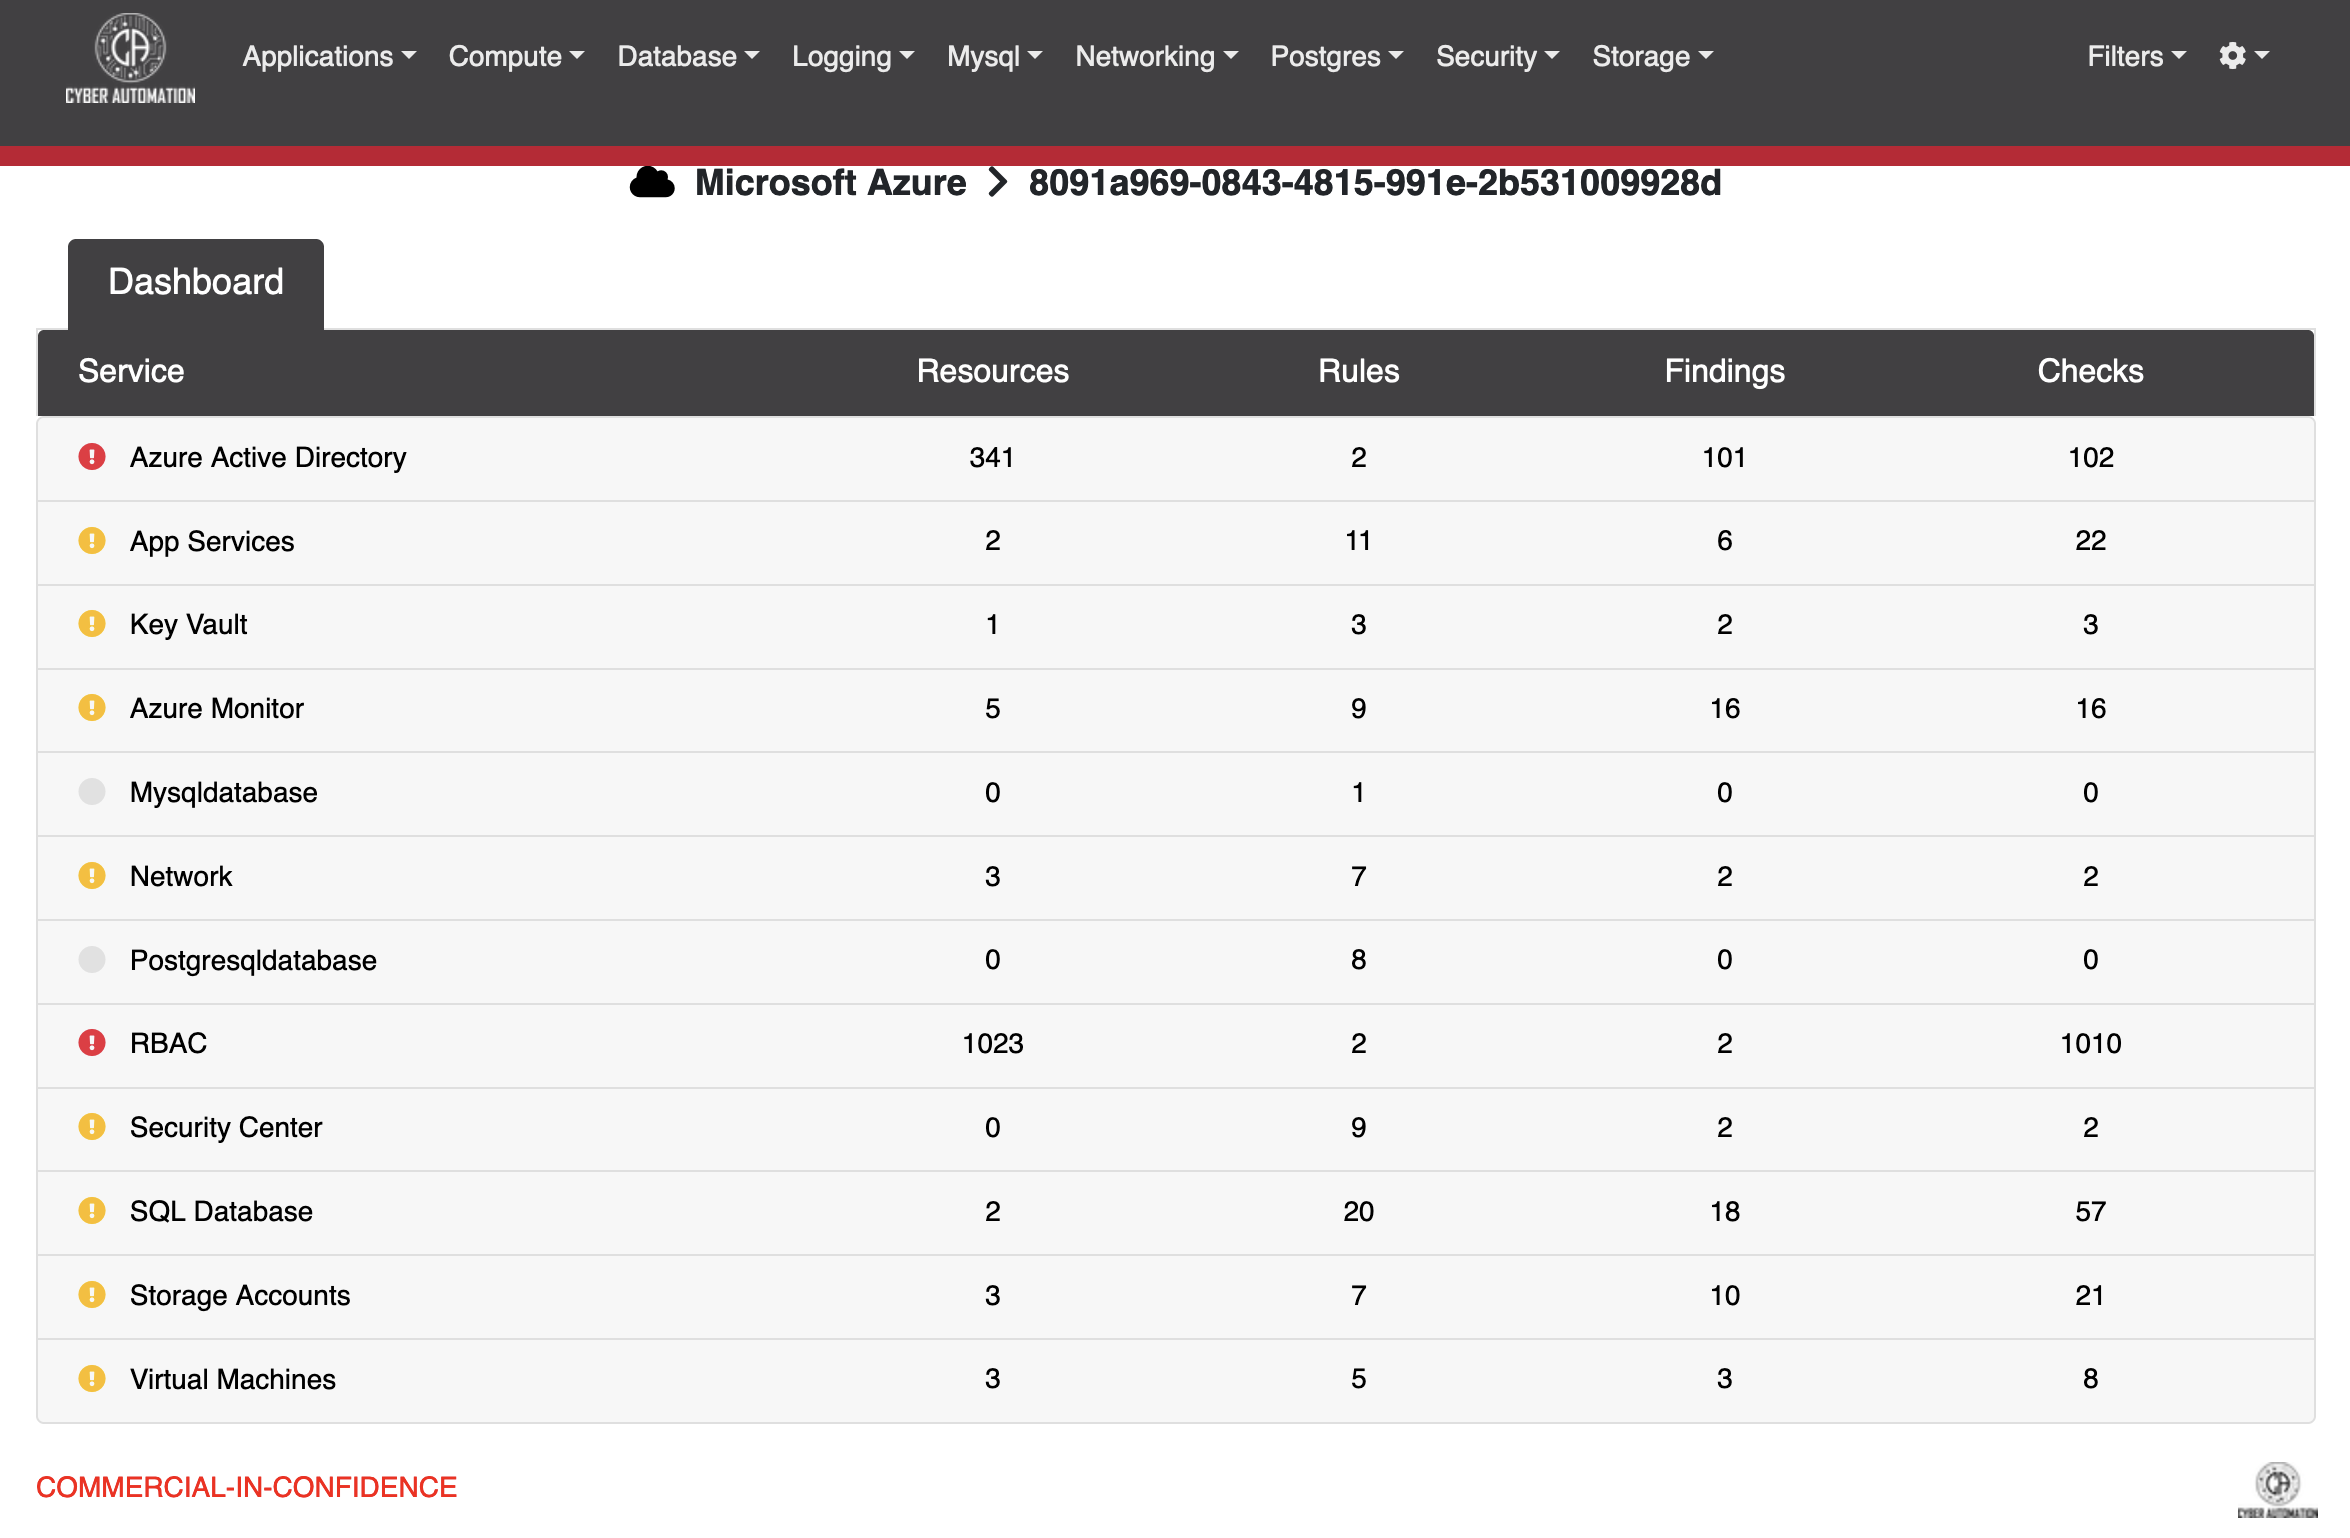The width and height of the screenshot is (2350, 1538).
Task: Click the 11 rules value for App Services
Action: point(1358,541)
